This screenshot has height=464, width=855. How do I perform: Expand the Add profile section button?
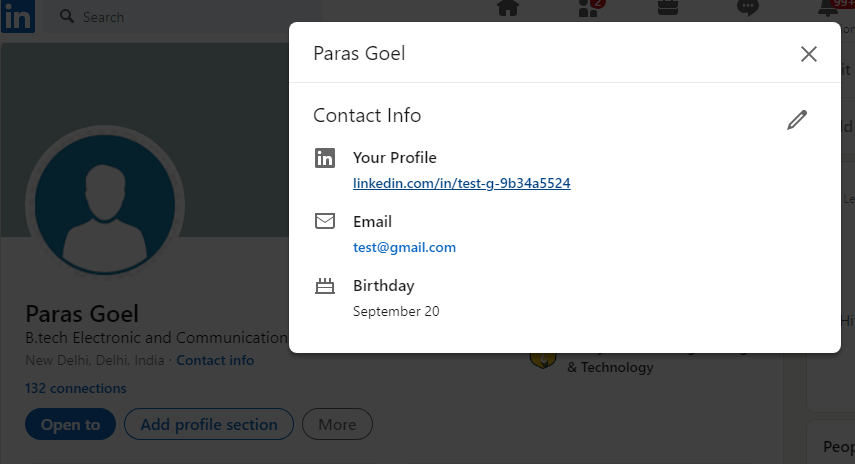coord(209,424)
